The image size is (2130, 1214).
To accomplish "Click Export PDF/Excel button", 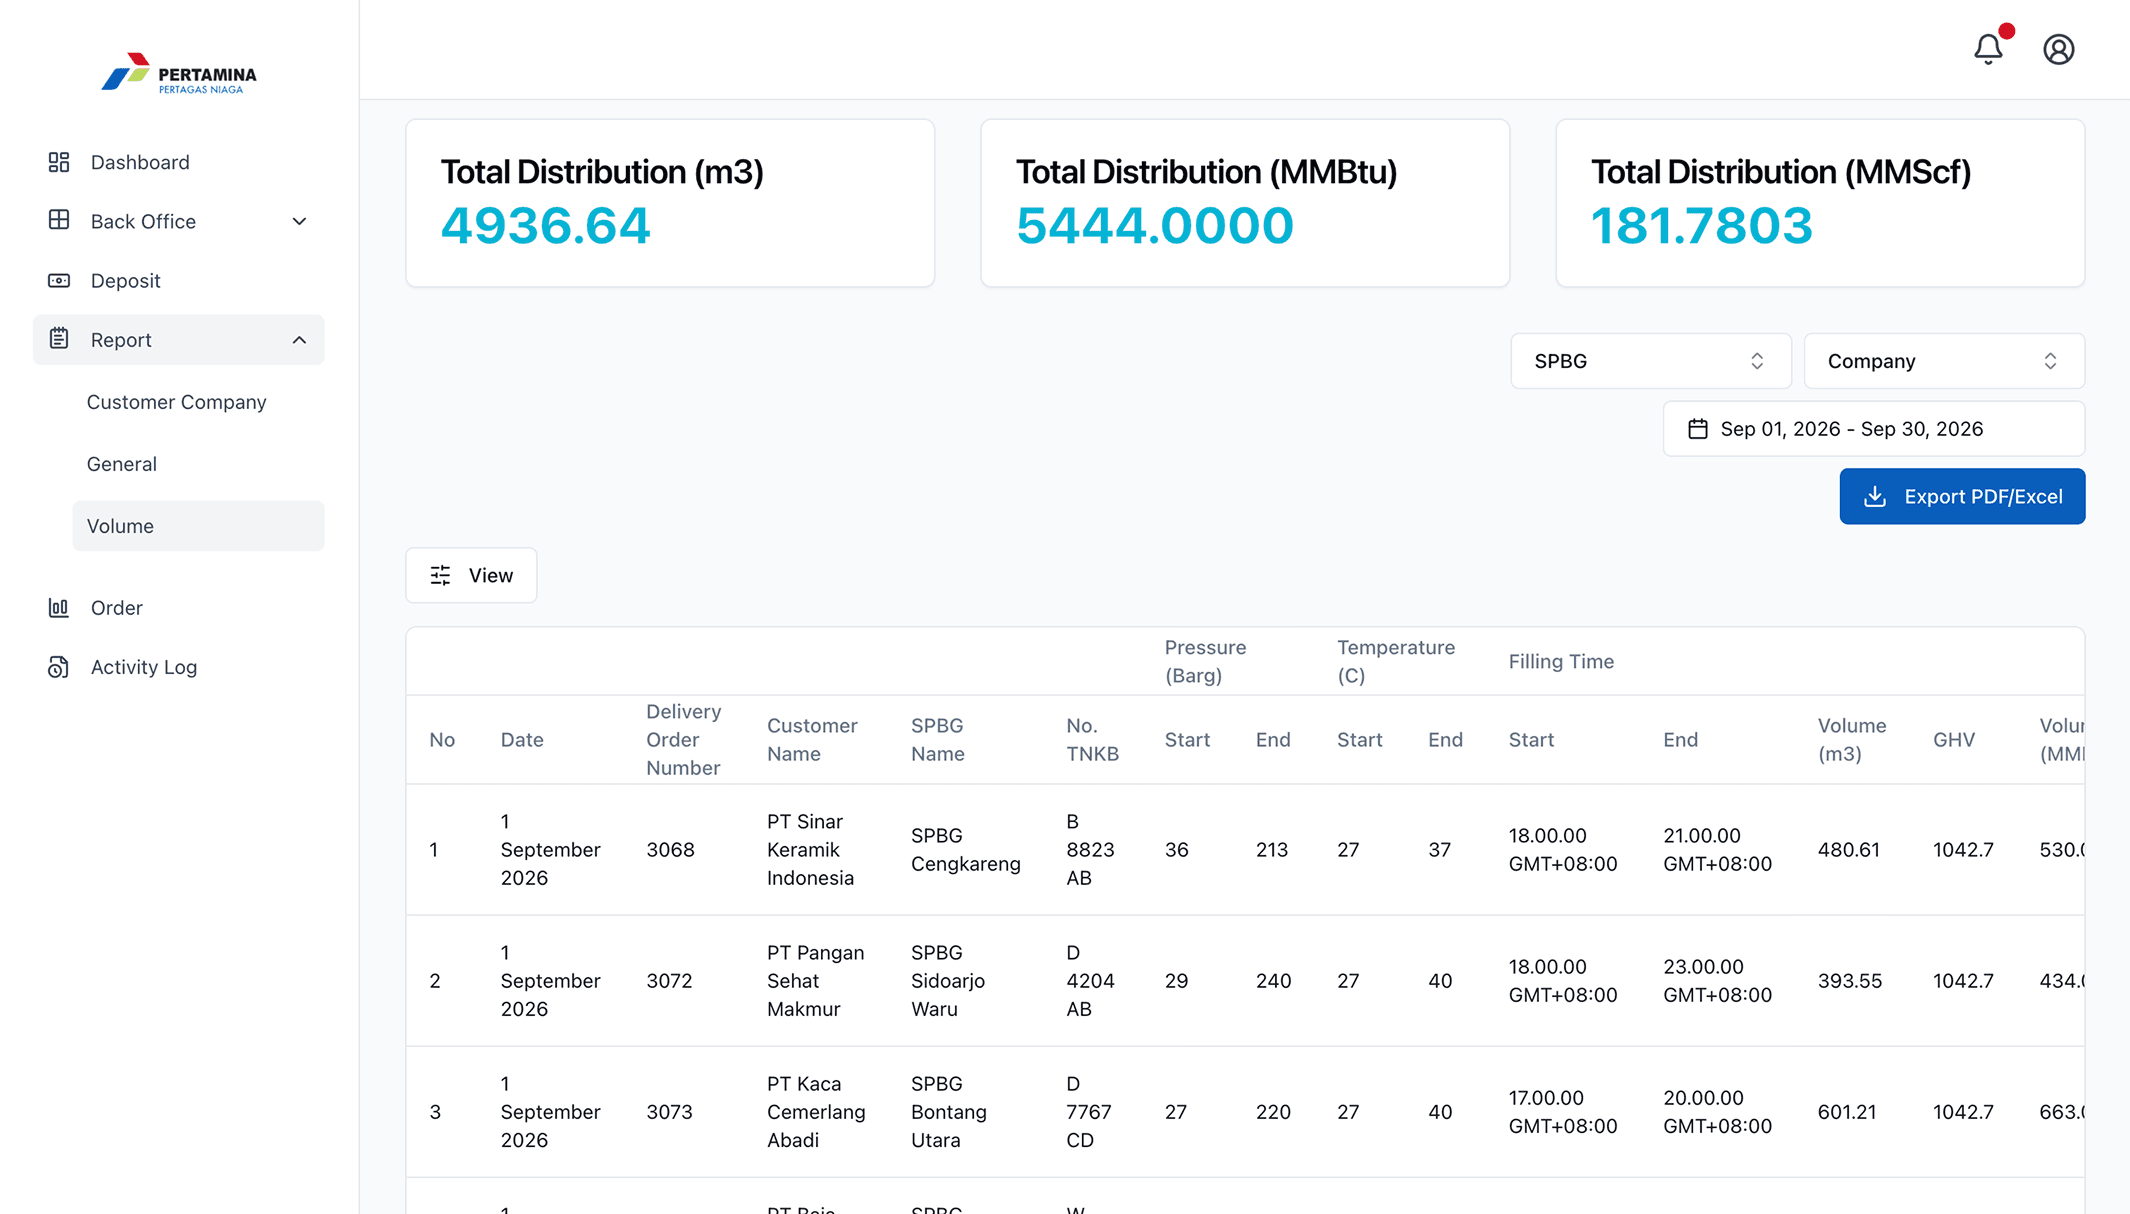I will click(x=1962, y=496).
